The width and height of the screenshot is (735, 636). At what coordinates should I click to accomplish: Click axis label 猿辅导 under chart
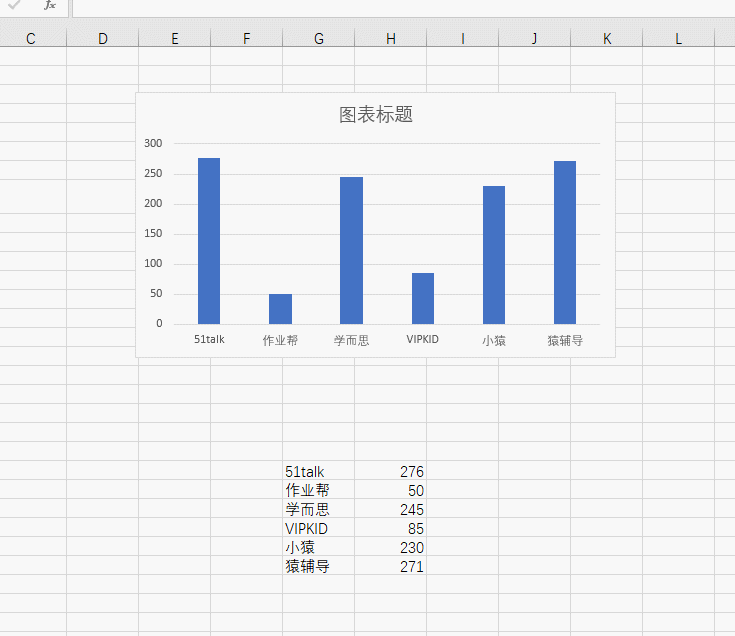pos(565,340)
